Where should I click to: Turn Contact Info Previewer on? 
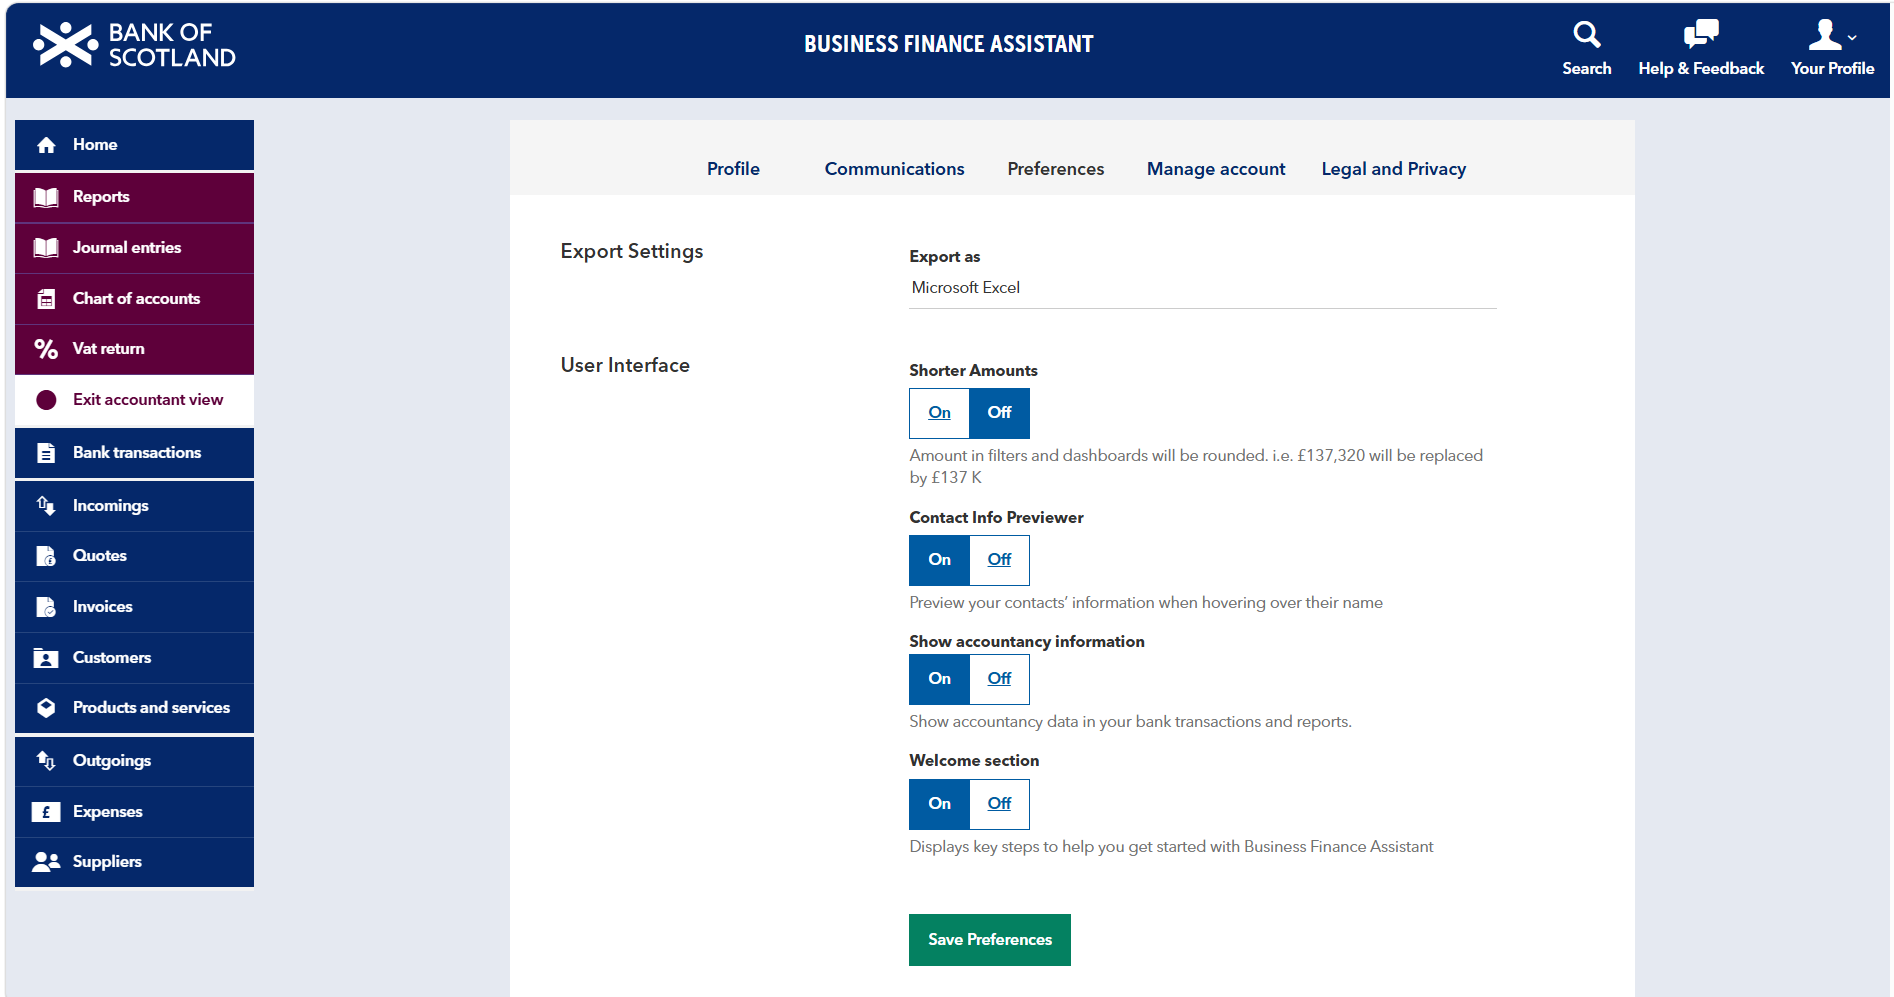pos(939,560)
